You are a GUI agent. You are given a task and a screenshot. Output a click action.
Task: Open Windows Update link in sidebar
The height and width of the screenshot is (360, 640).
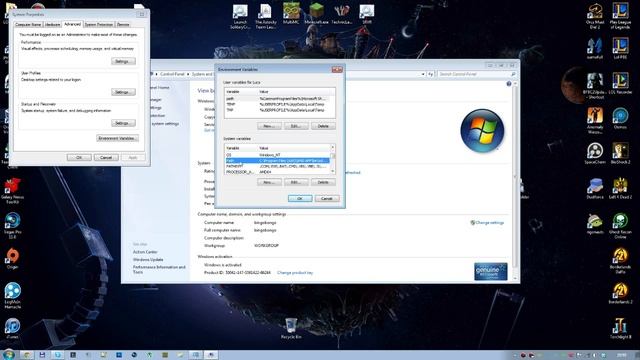click(148, 260)
